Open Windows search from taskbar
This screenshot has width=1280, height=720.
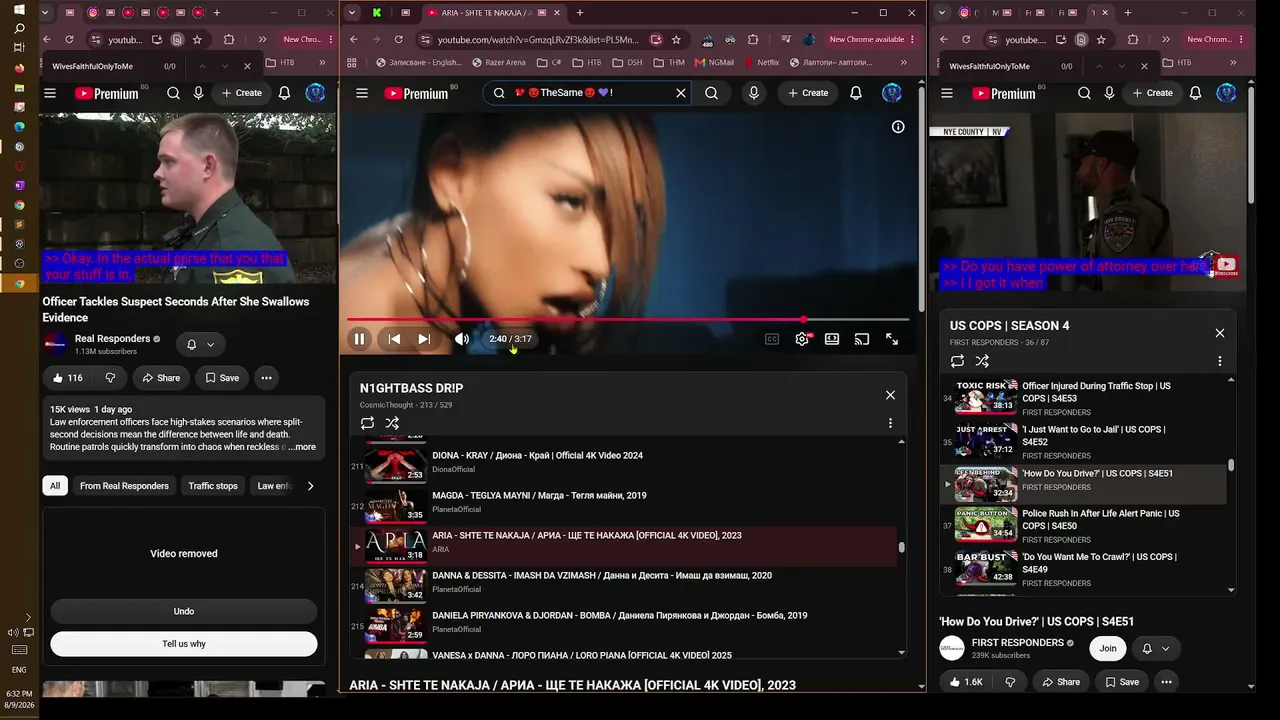point(19,28)
